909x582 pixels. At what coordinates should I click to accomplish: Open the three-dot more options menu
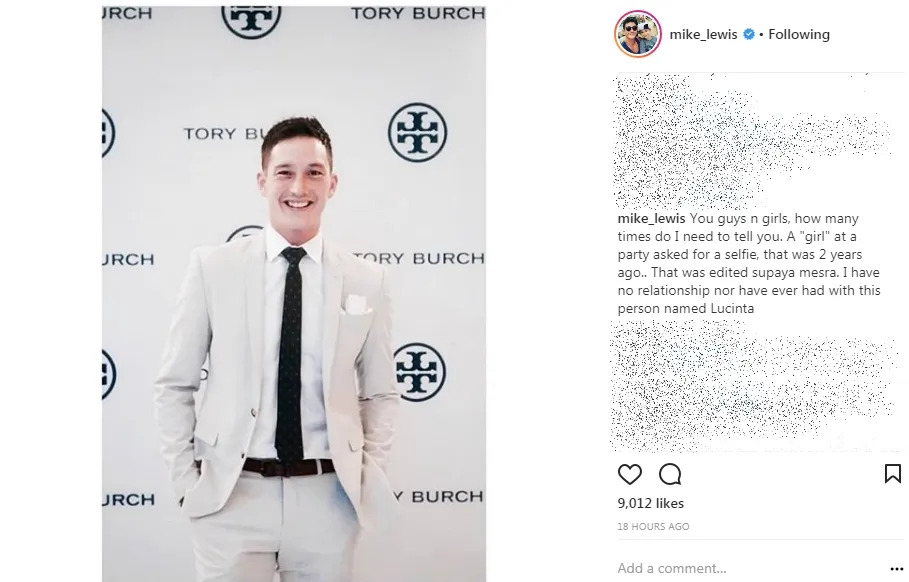[896, 569]
